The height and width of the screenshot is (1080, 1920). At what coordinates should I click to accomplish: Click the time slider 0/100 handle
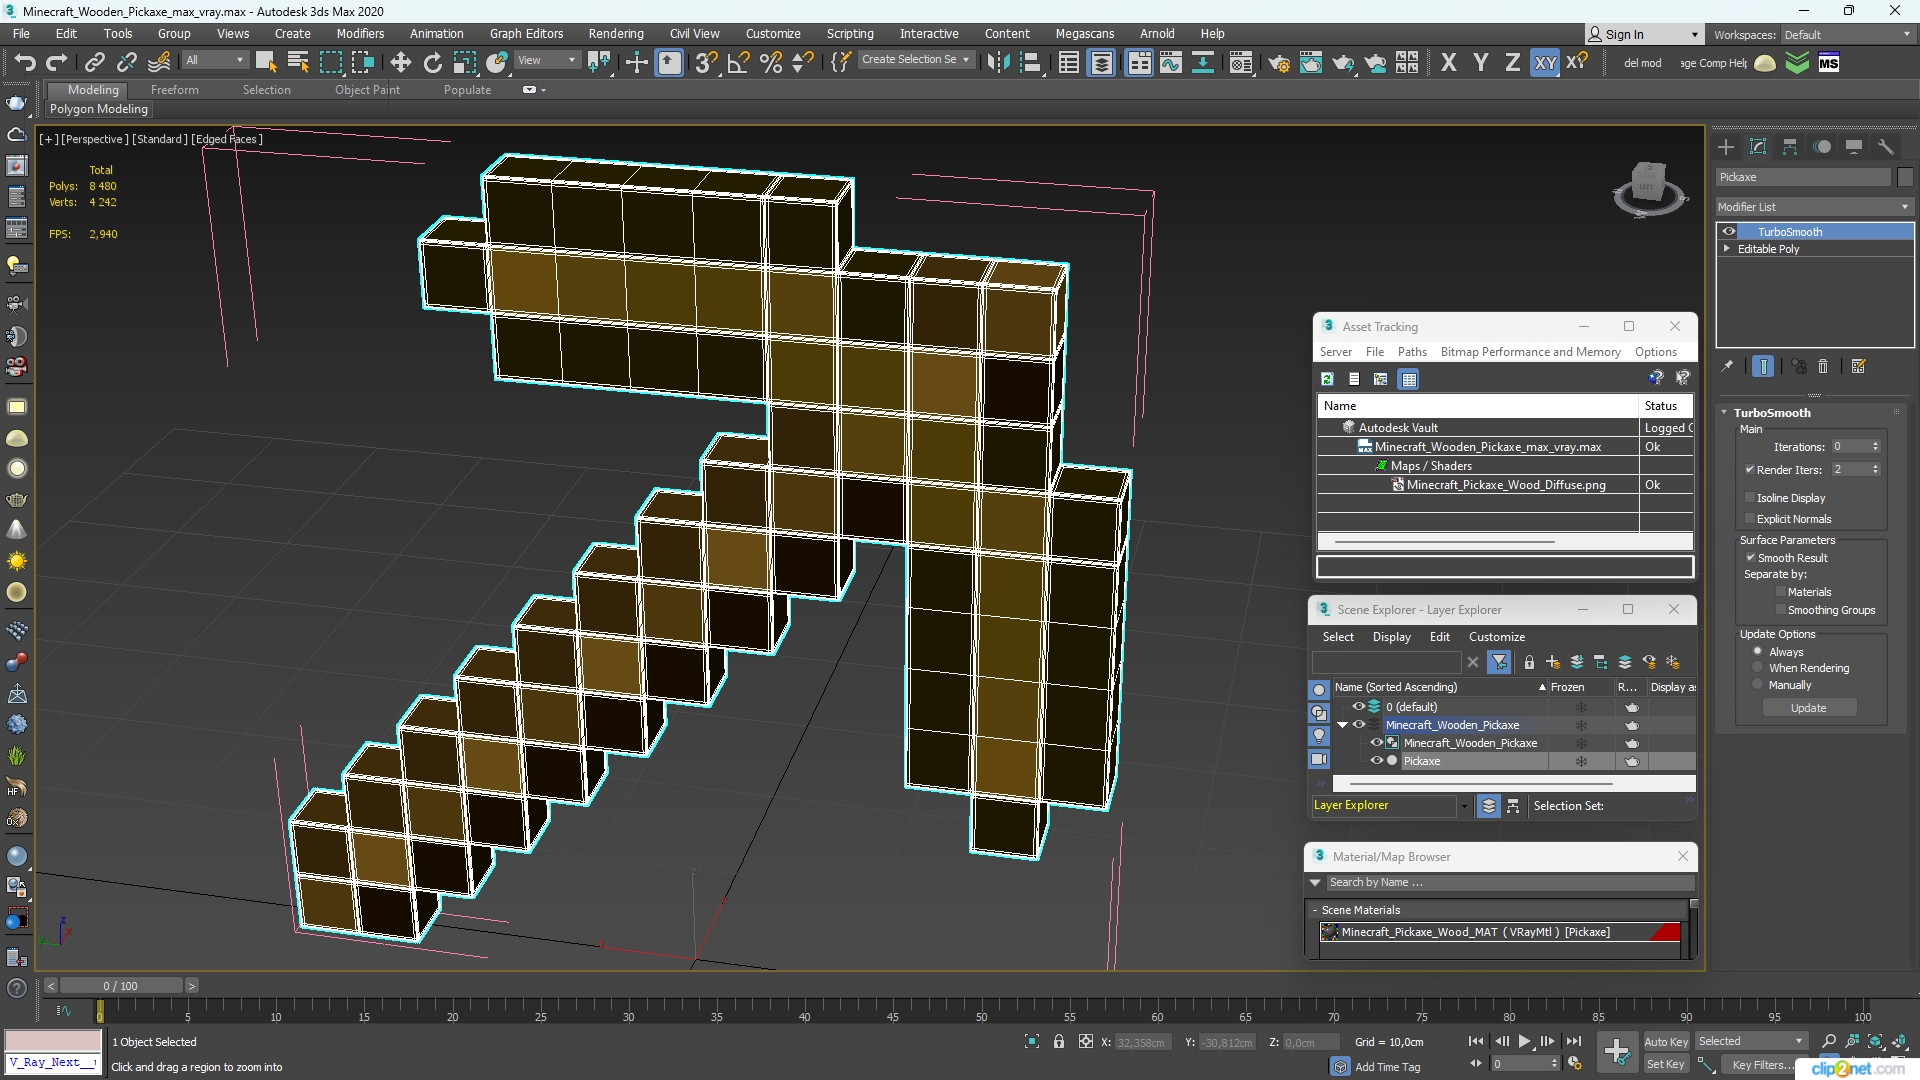click(119, 986)
